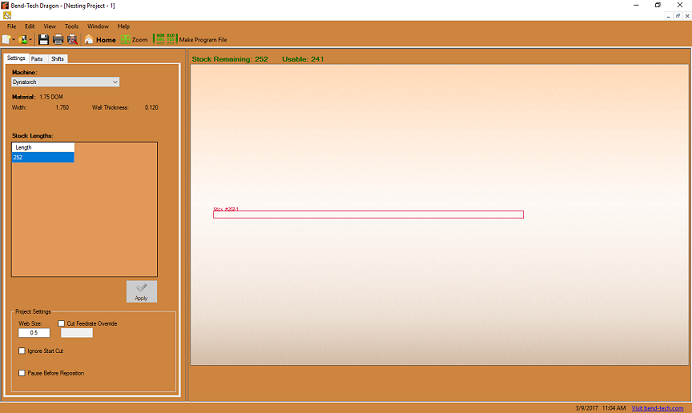Screen dimensions: 692x413
Task: Click the Print icon in toolbar
Action: point(58,39)
